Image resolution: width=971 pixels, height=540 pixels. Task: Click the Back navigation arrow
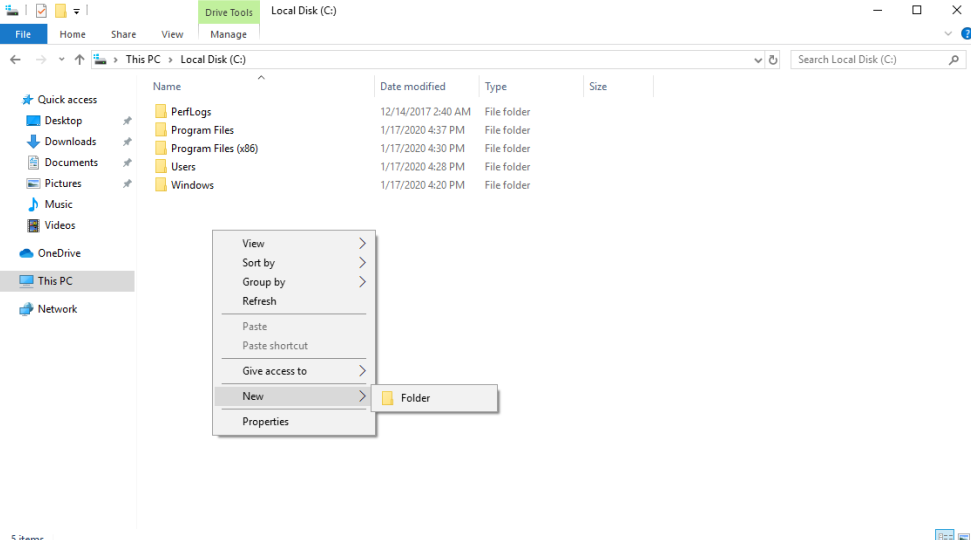[x=15, y=60]
